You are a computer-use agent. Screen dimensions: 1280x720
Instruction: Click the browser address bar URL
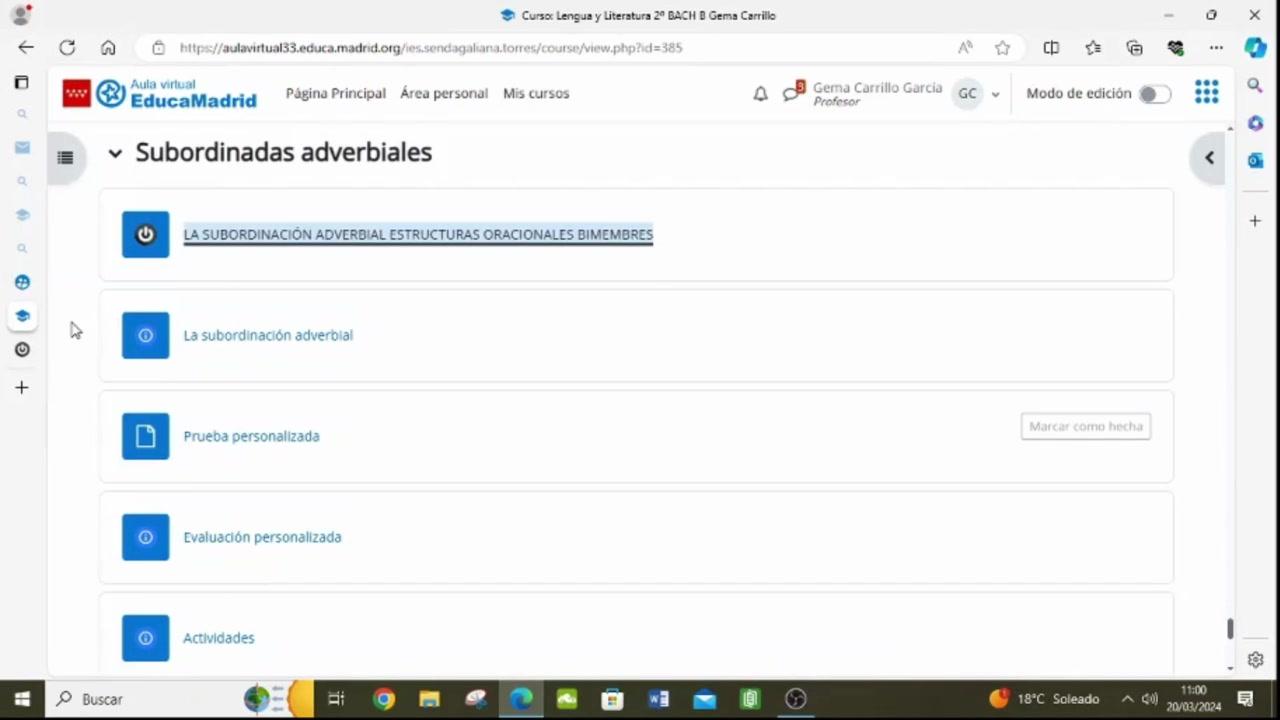click(x=431, y=47)
